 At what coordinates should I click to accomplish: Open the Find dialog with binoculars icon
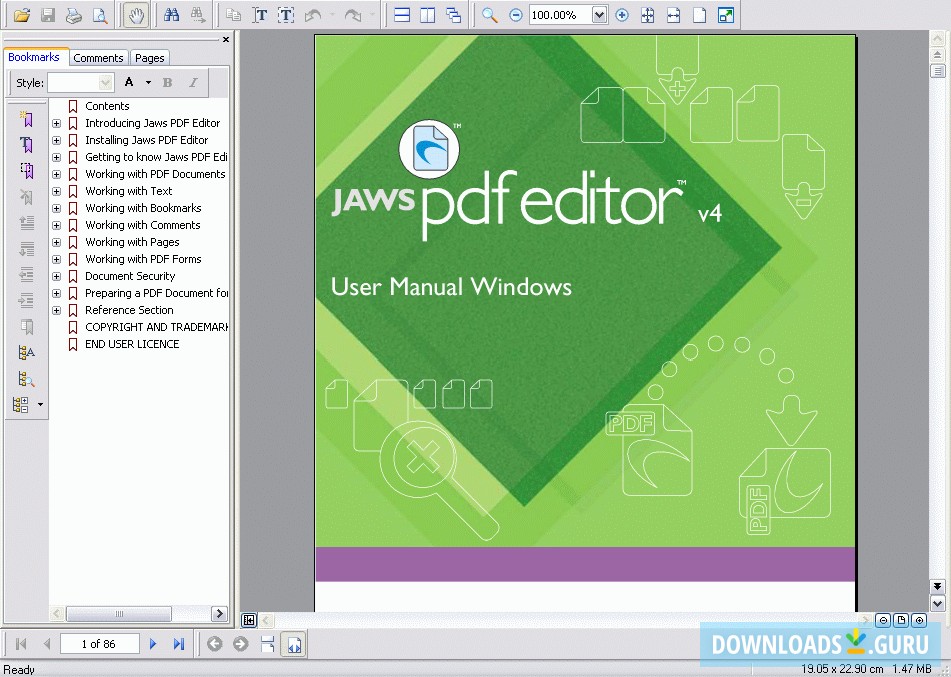tap(172, 14)
